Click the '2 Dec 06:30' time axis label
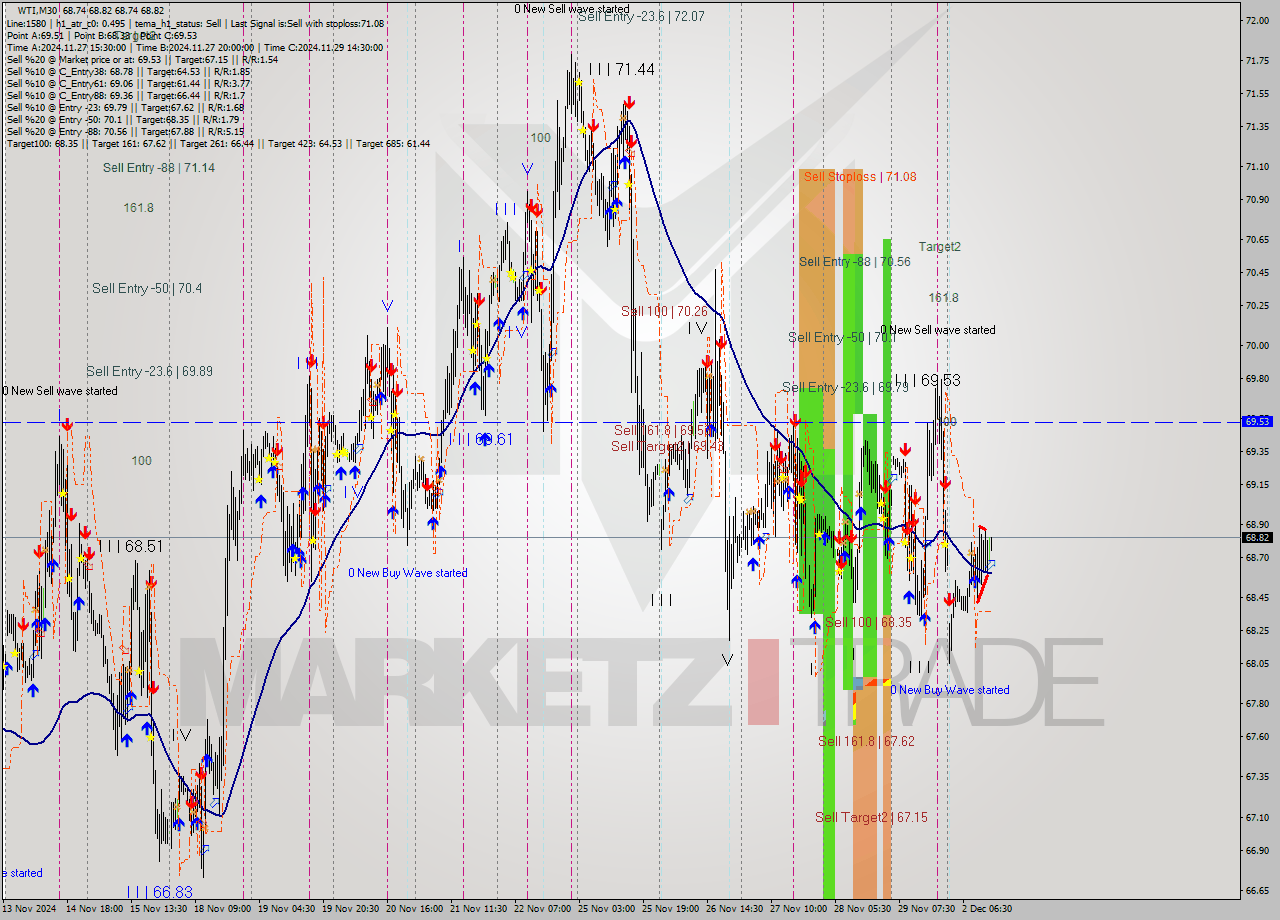Image resolution: width=1280 pixels, height=920 pixels. coord(988,909)
